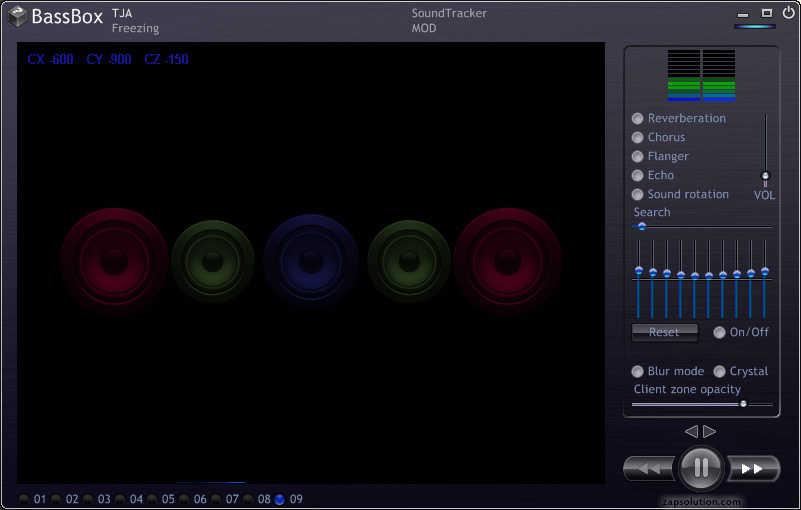Click the VOL volume slider knob
The width and height of the screenshot is (801, 510).
765,176
